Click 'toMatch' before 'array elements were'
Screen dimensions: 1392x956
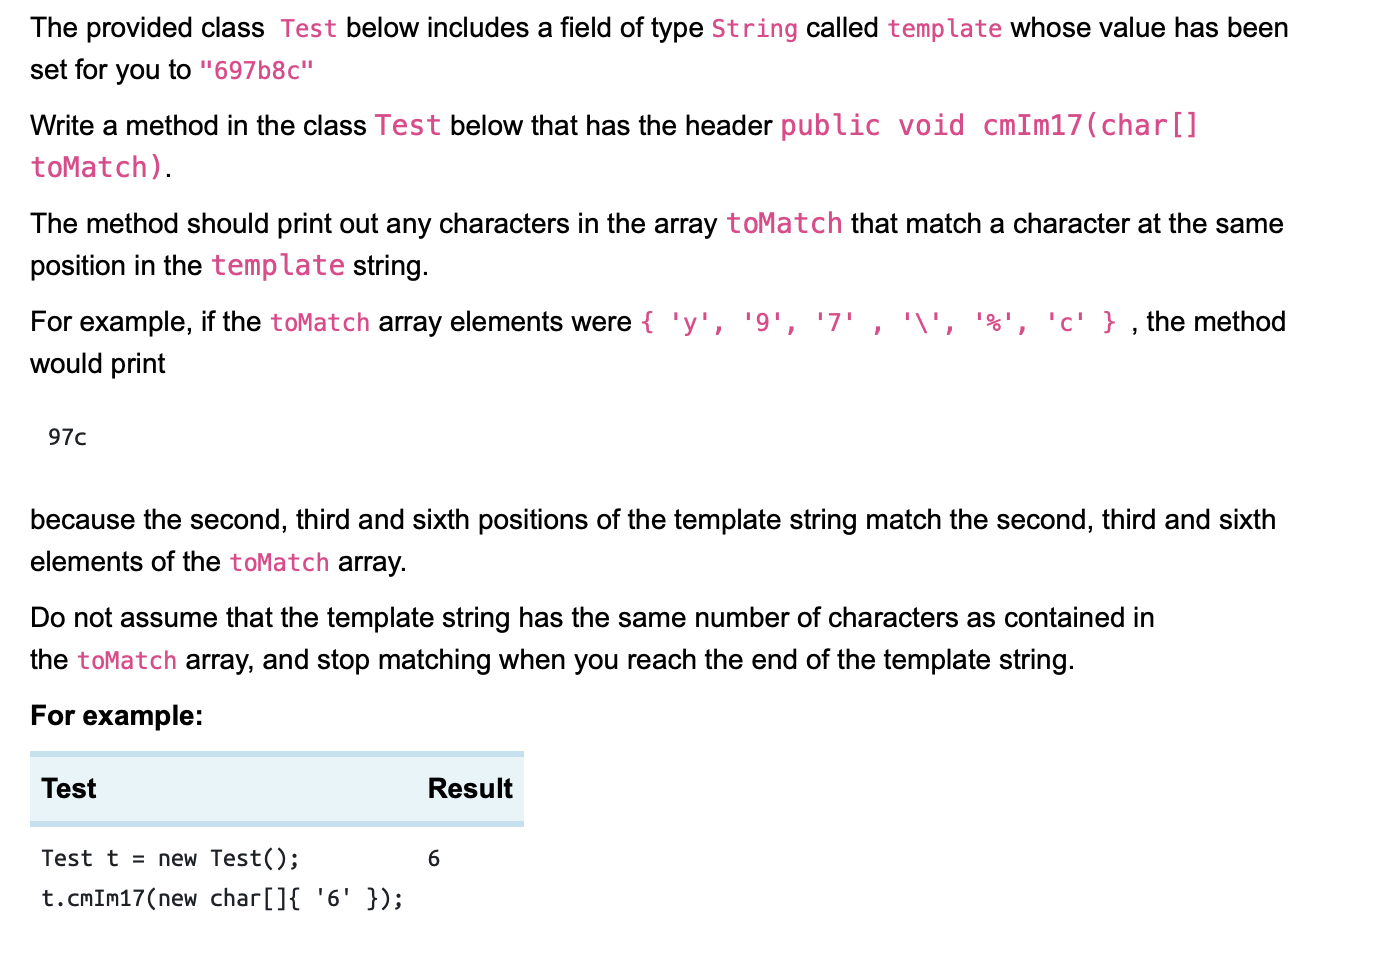tap(320, 323)
